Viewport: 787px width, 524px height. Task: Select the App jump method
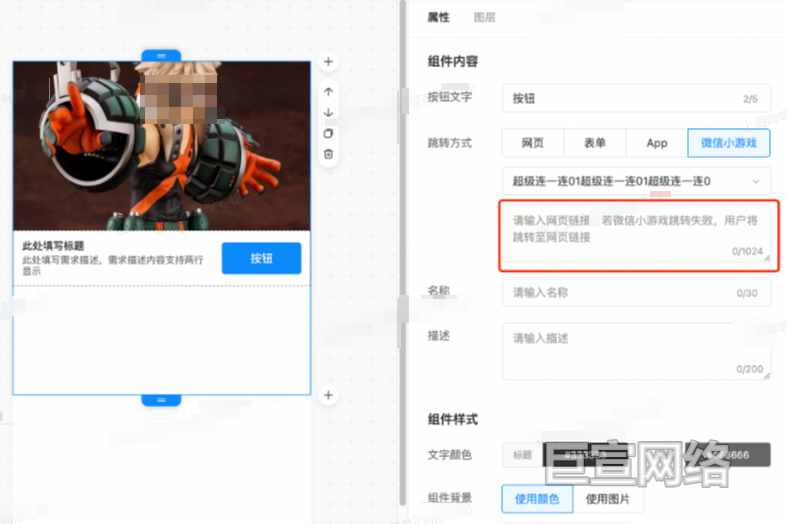coord(657,143)
